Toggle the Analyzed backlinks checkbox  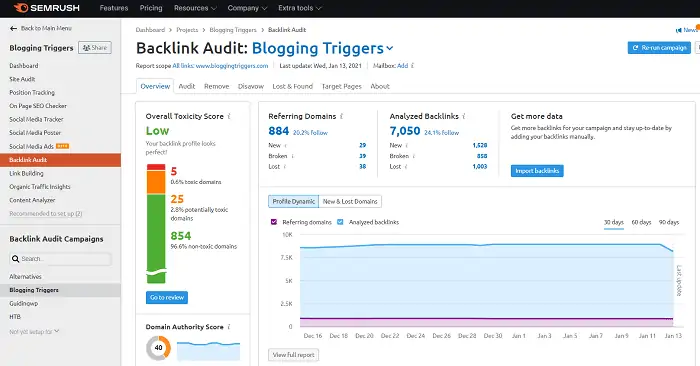pos(340,222)
